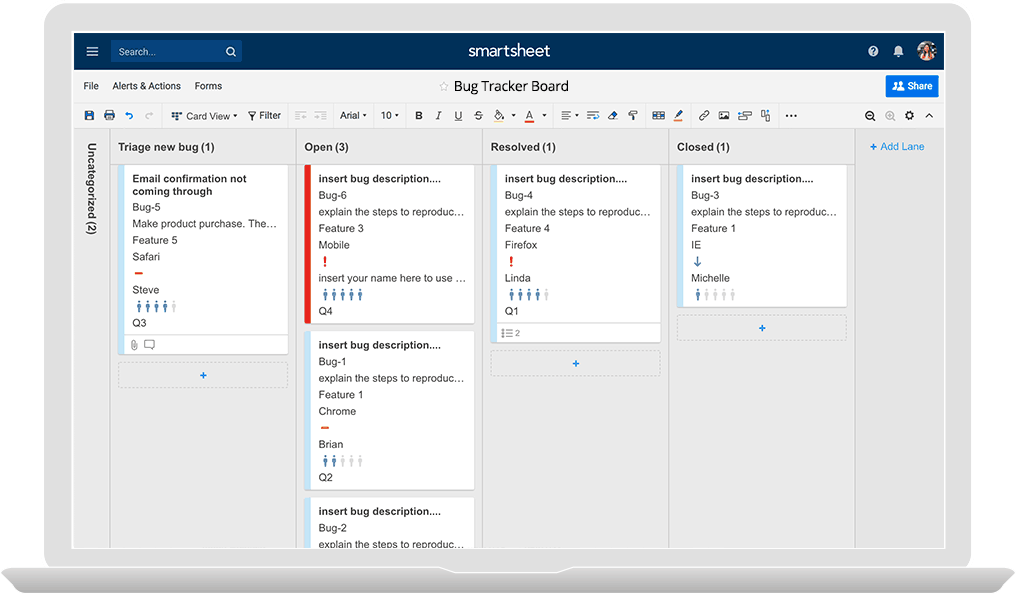
Task: Click the Share button
Action: [911, 86]
